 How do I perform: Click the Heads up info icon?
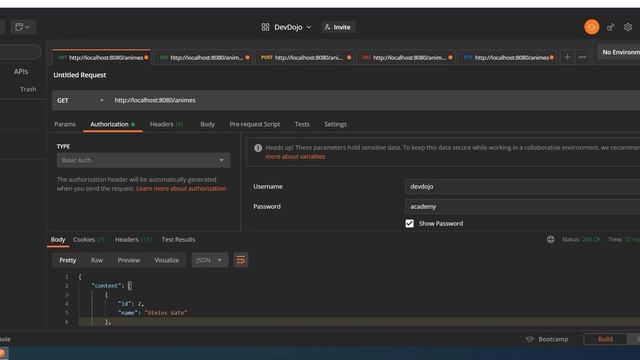point(258,148)
